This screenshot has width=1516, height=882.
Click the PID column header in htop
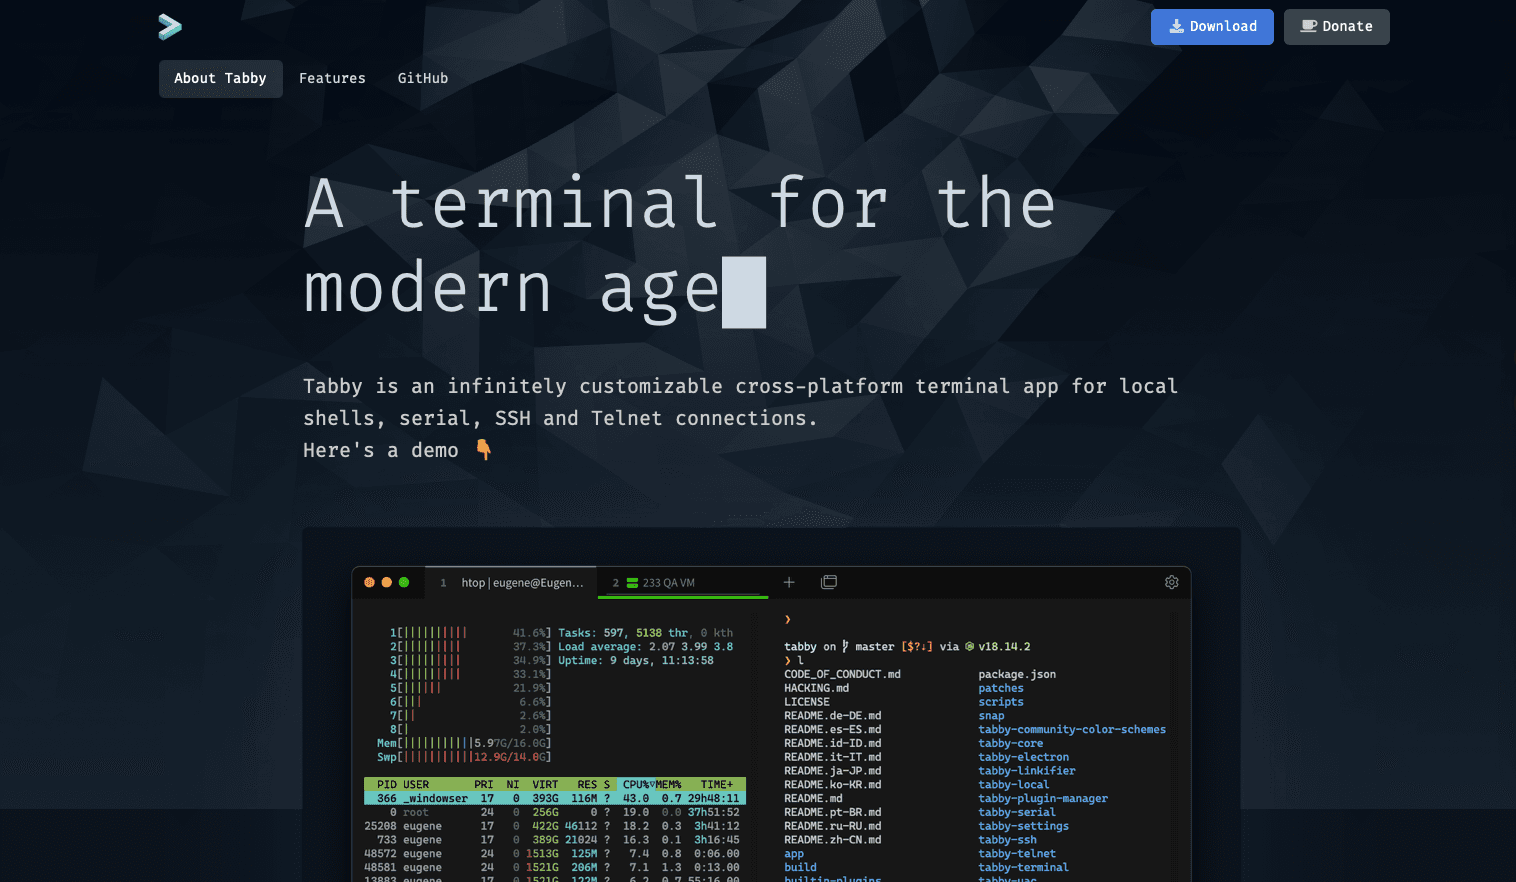(387, 785)
